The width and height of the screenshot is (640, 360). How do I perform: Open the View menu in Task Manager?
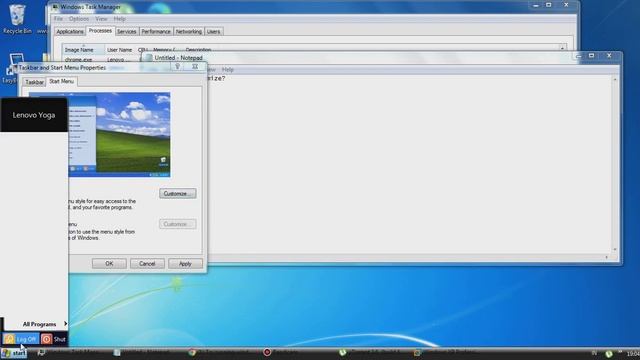point(101,19)
